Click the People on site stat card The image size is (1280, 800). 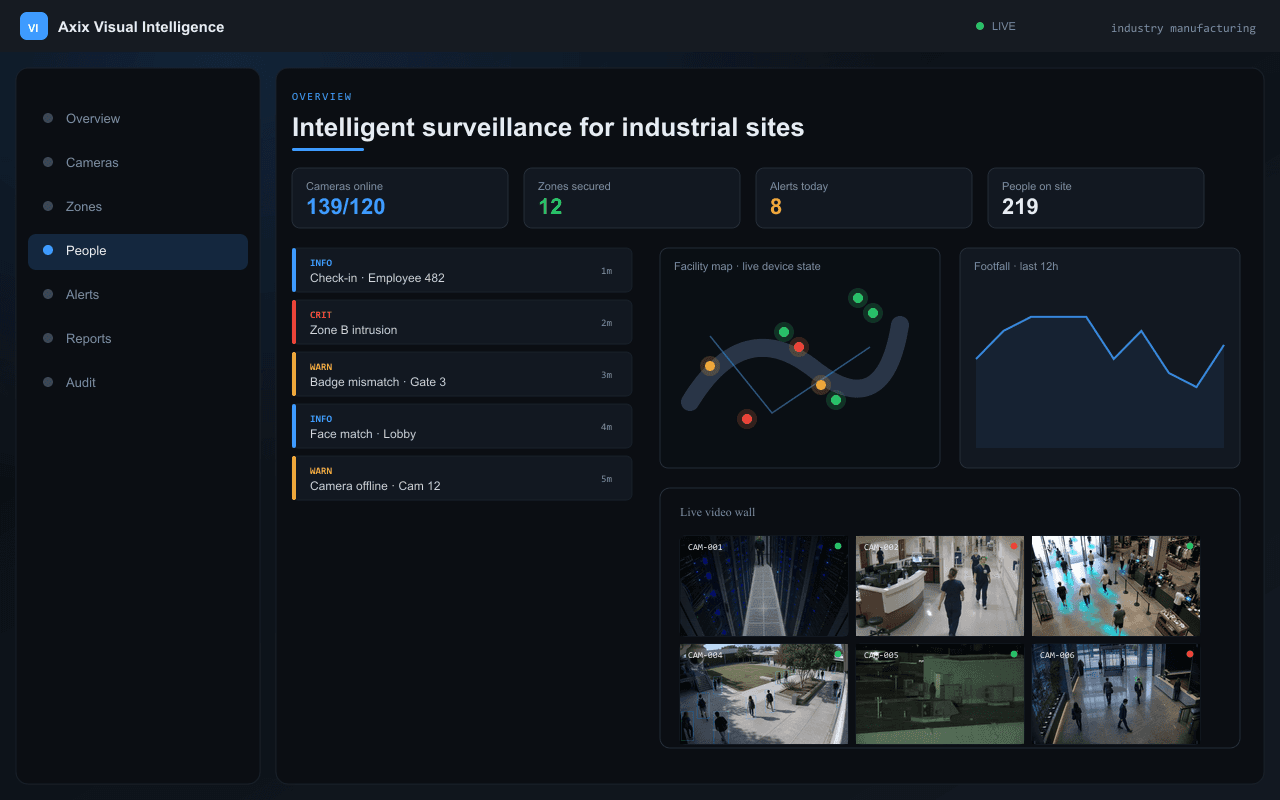(x=1096, y=198)
